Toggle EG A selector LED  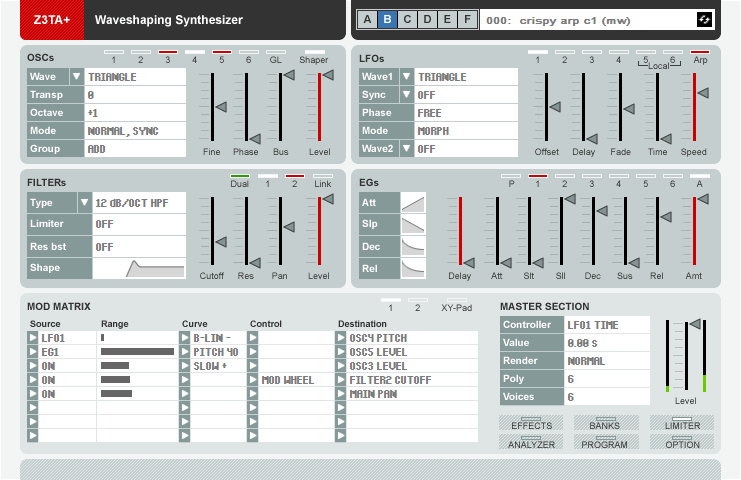point(700,176)
